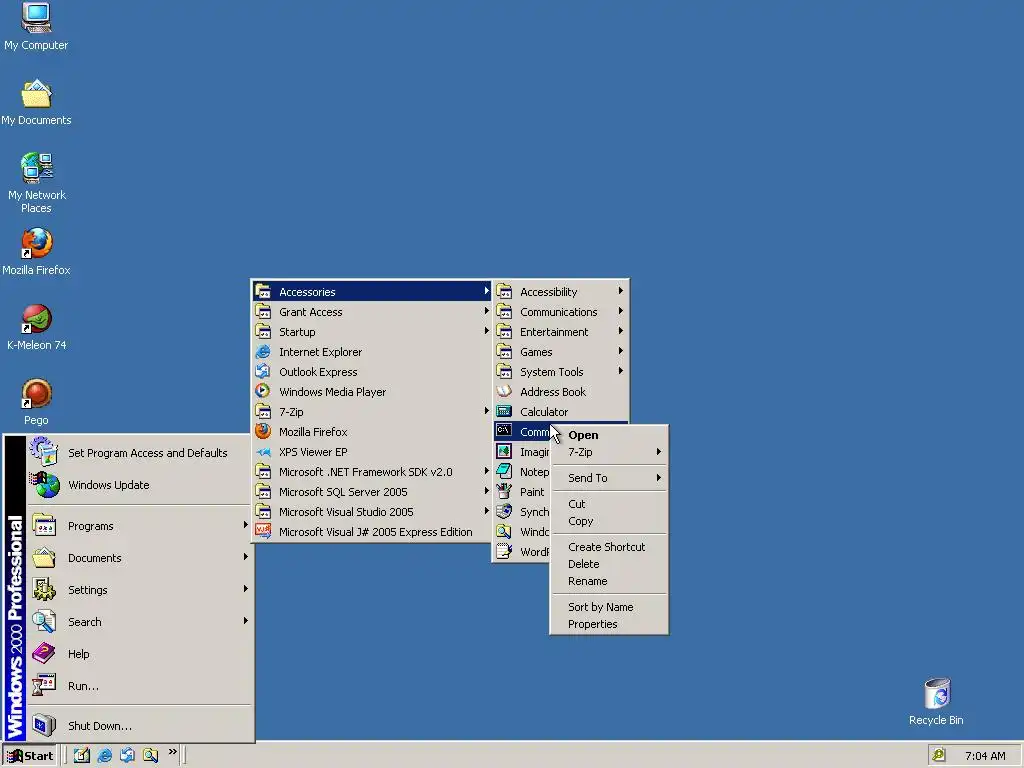This screenshot has width=1024, height=768.
Task: Click the Outlook Express icon in Programs menu
Action: click(x=263, y=372)
